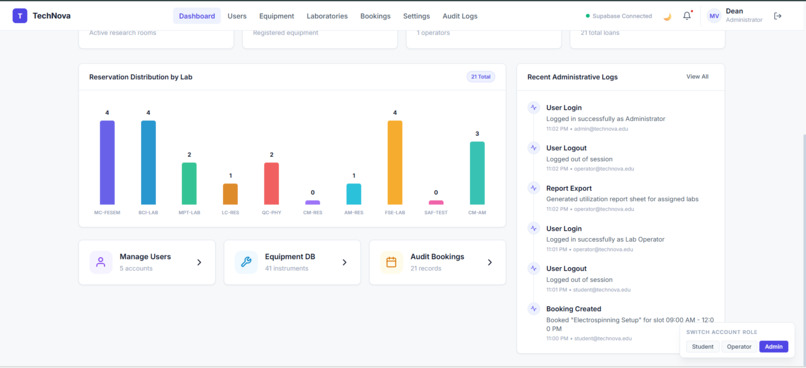Image resolution: width=806 pixels, height=368 pixels.
Task: Click activity icon beside Lab Operator login
Action: pos(534,228)
